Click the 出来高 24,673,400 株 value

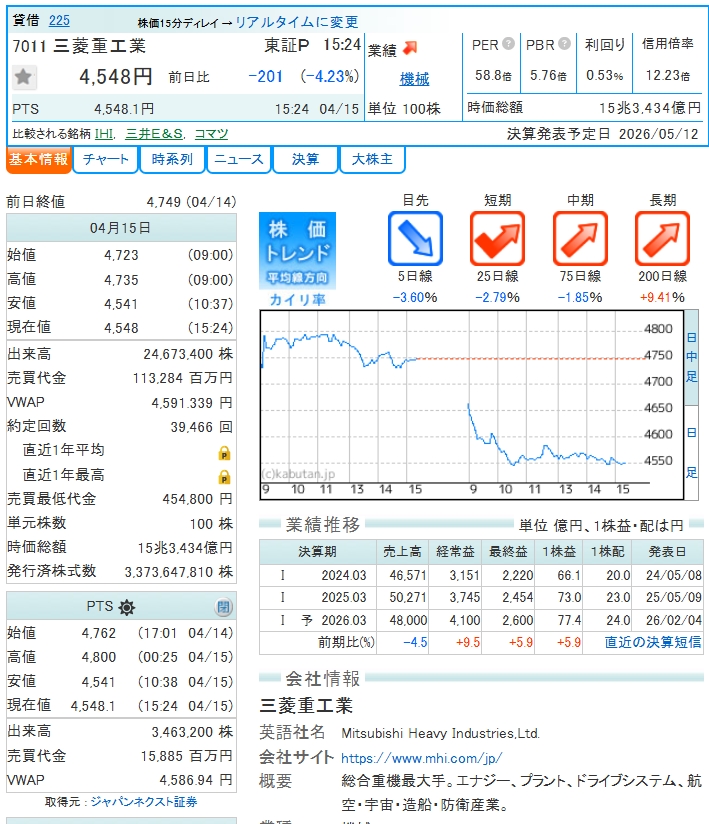[x=188, y=354]
